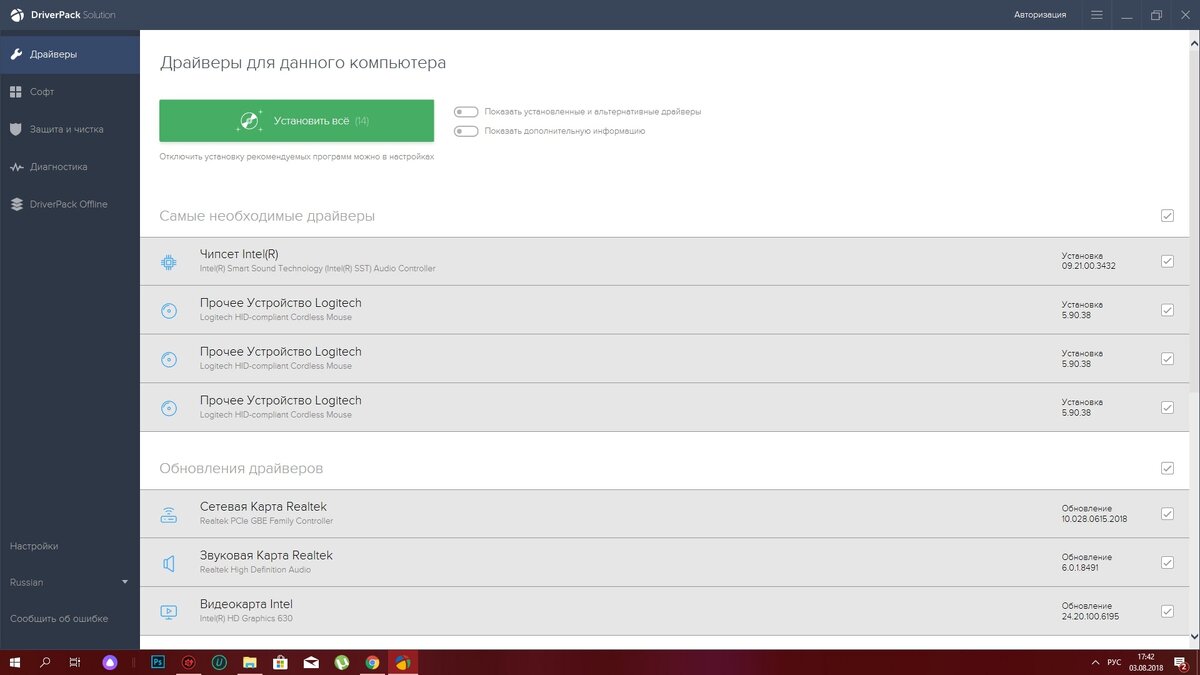Open the notification center icon
Viewport: 1200px width, 675px height.
pos(1180,662)
